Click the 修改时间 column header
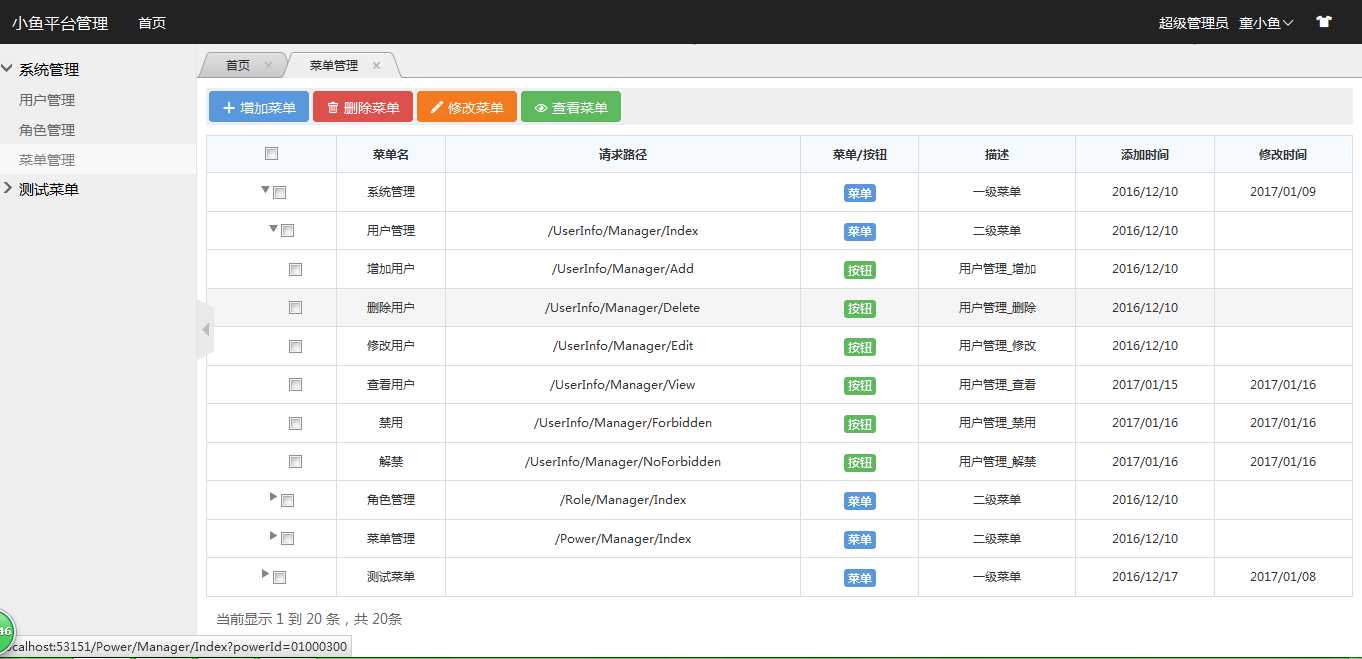 coord(1283,155)
